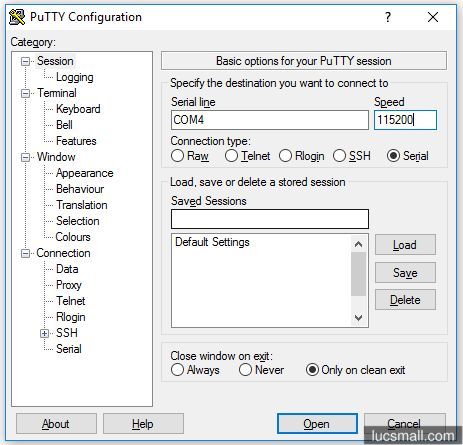Click the sessions list scroll up arrow

(x=358, y=244)
